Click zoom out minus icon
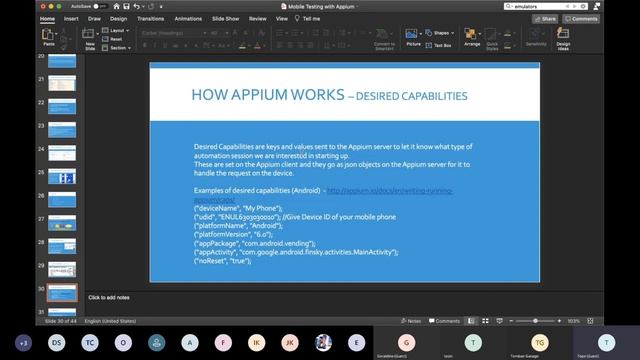 click(511, 321)
